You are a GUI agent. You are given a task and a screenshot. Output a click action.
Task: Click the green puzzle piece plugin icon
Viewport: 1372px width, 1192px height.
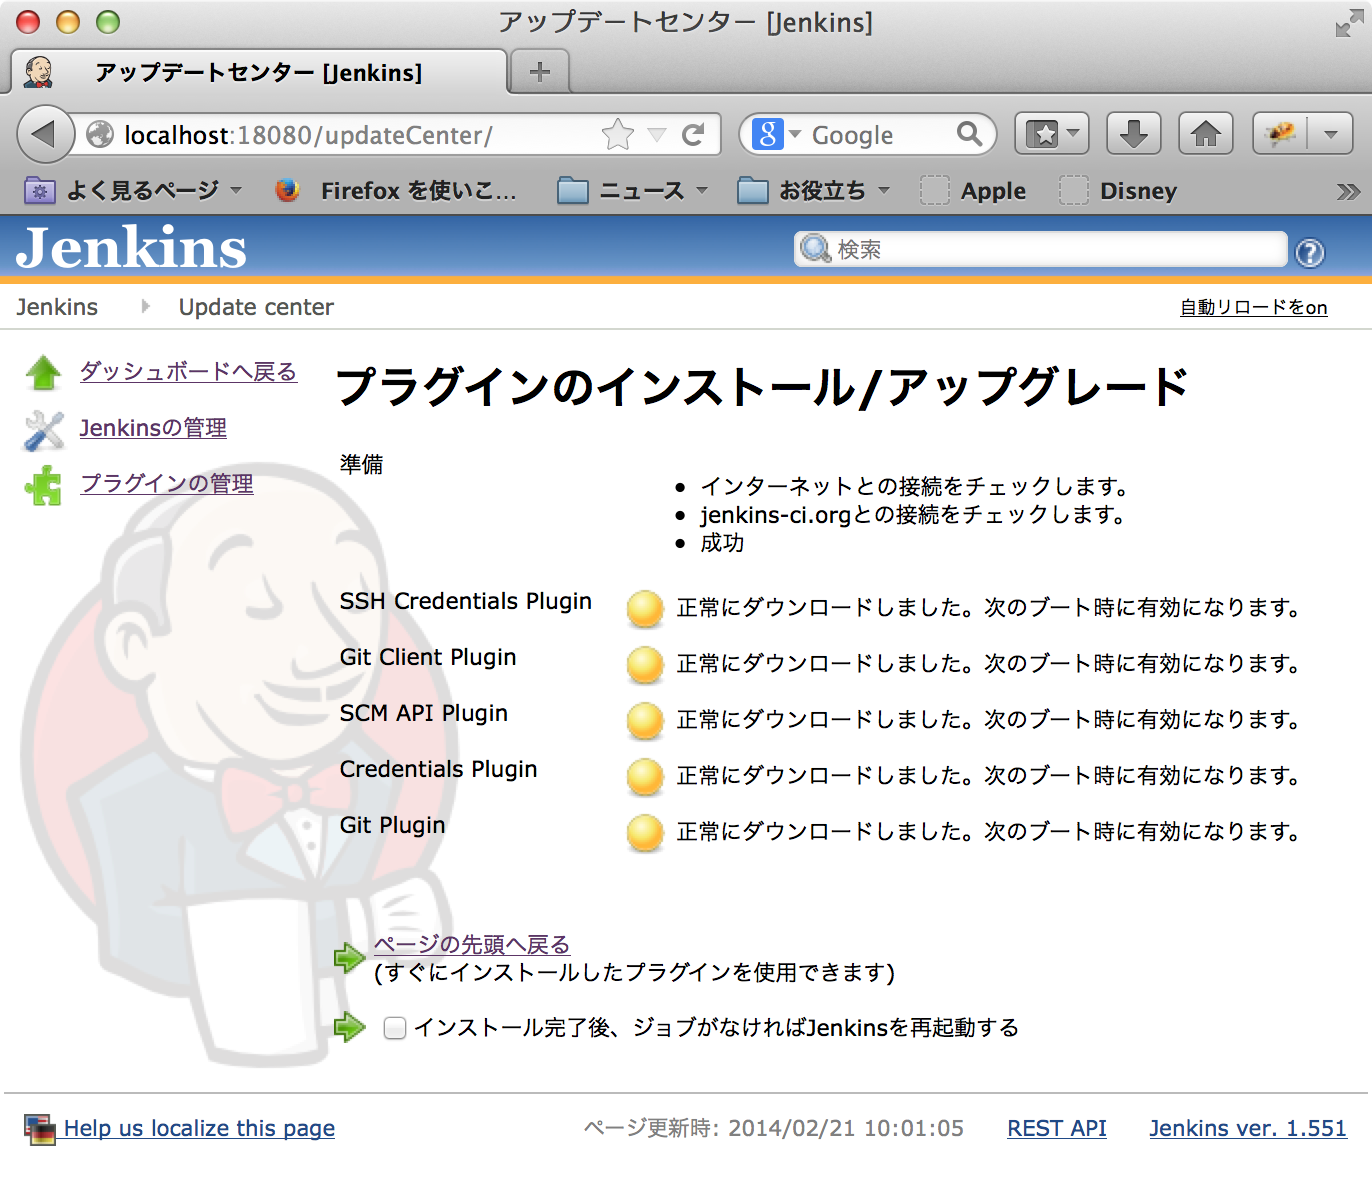(x=43, y=486)
